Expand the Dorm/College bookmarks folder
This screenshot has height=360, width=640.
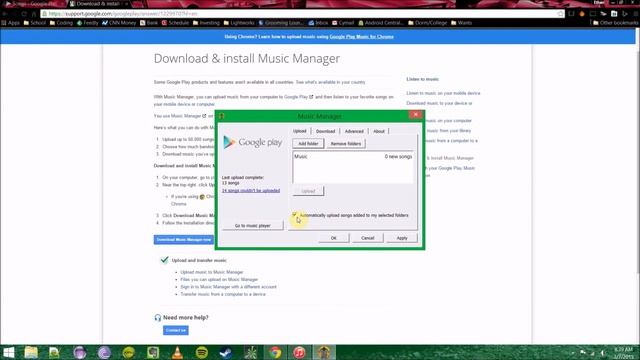tap(428, 23)
